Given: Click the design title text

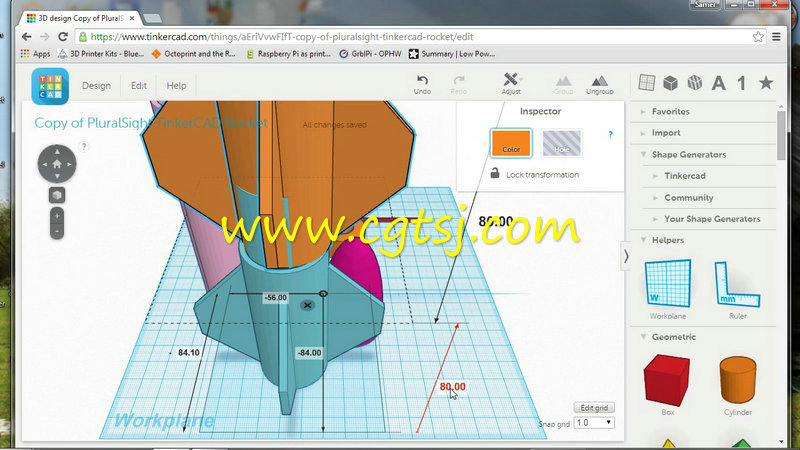Looking at the screenshot, I should pos(151,123).
